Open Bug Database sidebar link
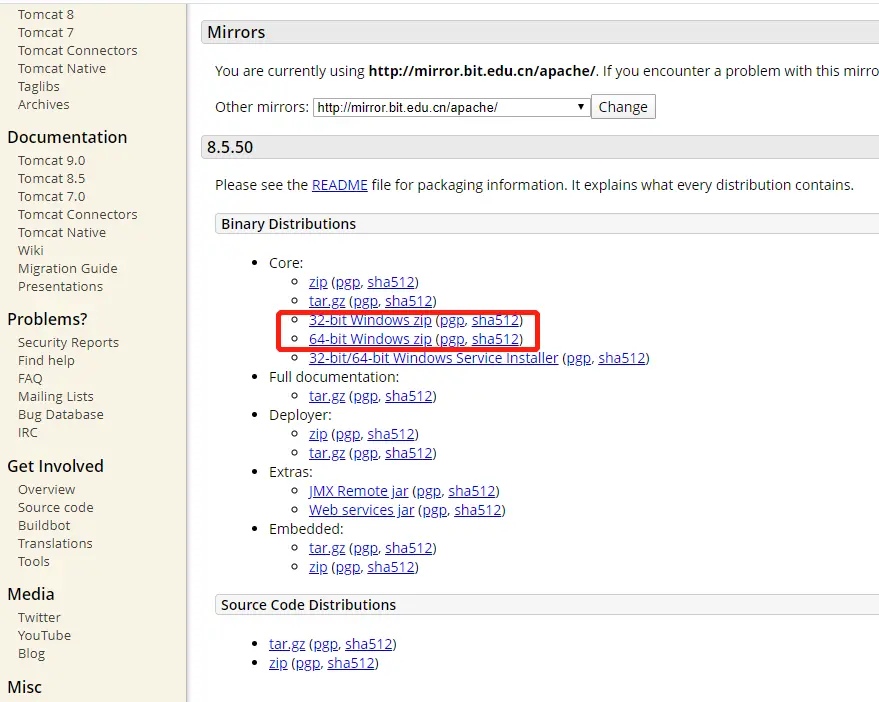The image size is (879, 702). 61,414
